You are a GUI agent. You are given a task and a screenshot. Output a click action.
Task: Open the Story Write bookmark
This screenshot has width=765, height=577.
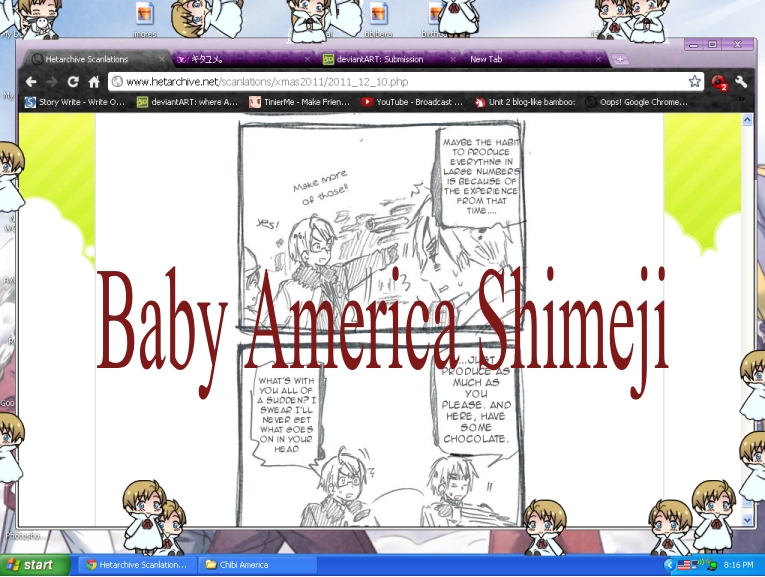pyautogui.click(x=75, y=102)
